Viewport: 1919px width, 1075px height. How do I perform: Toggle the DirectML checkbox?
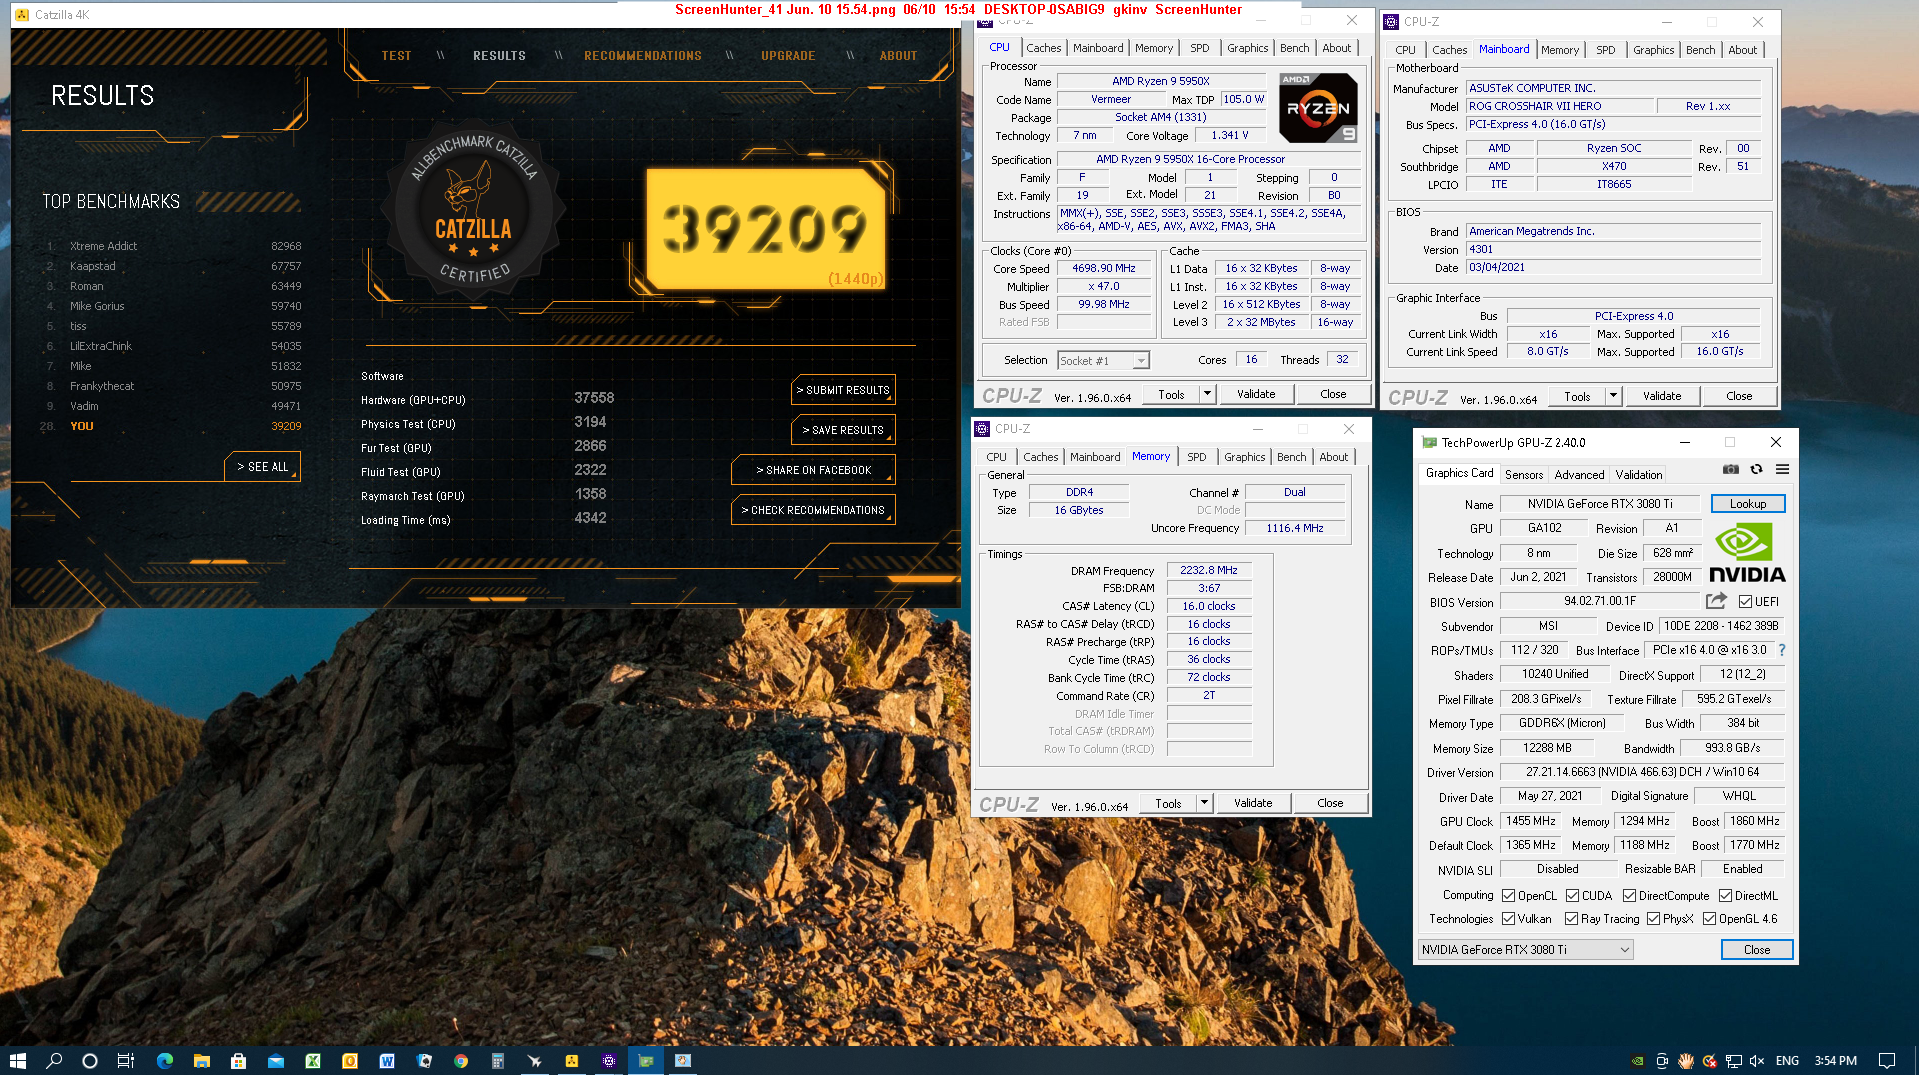[x=1725, y=896]
